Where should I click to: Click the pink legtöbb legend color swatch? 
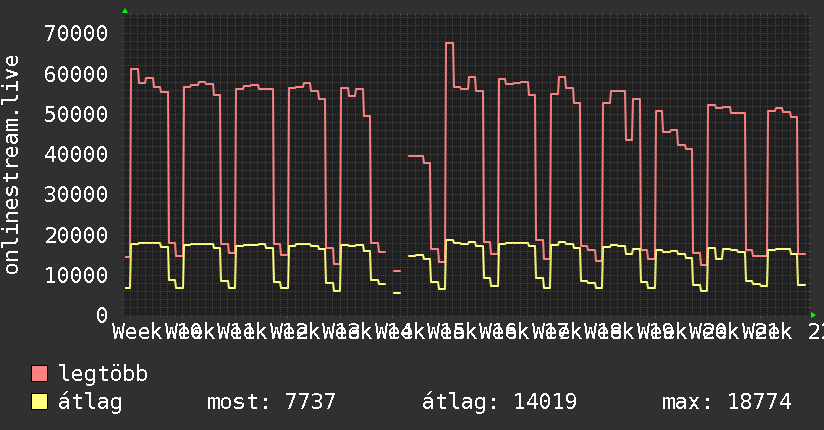39,374
